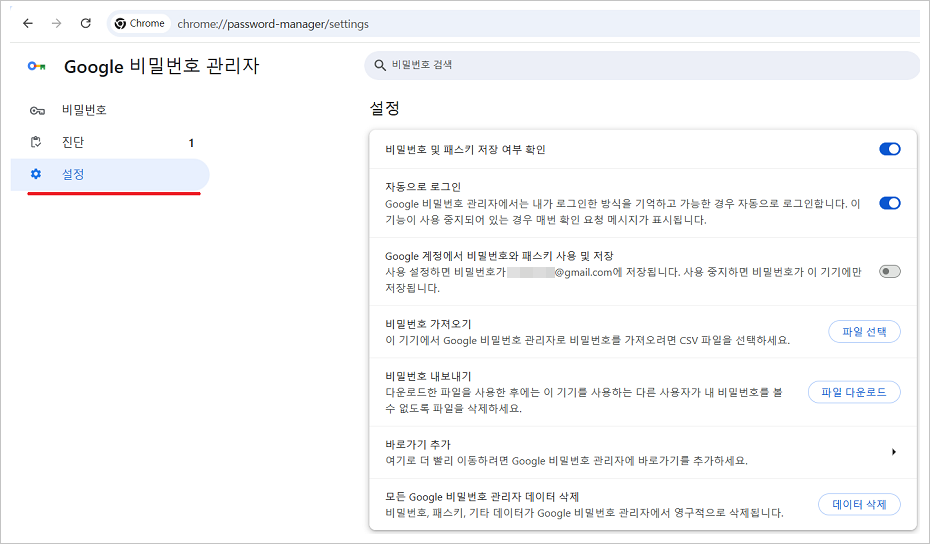Click the 진단 issue count badge 1
930x544 pixels.
pyautogui.click(x=191, y=143)
